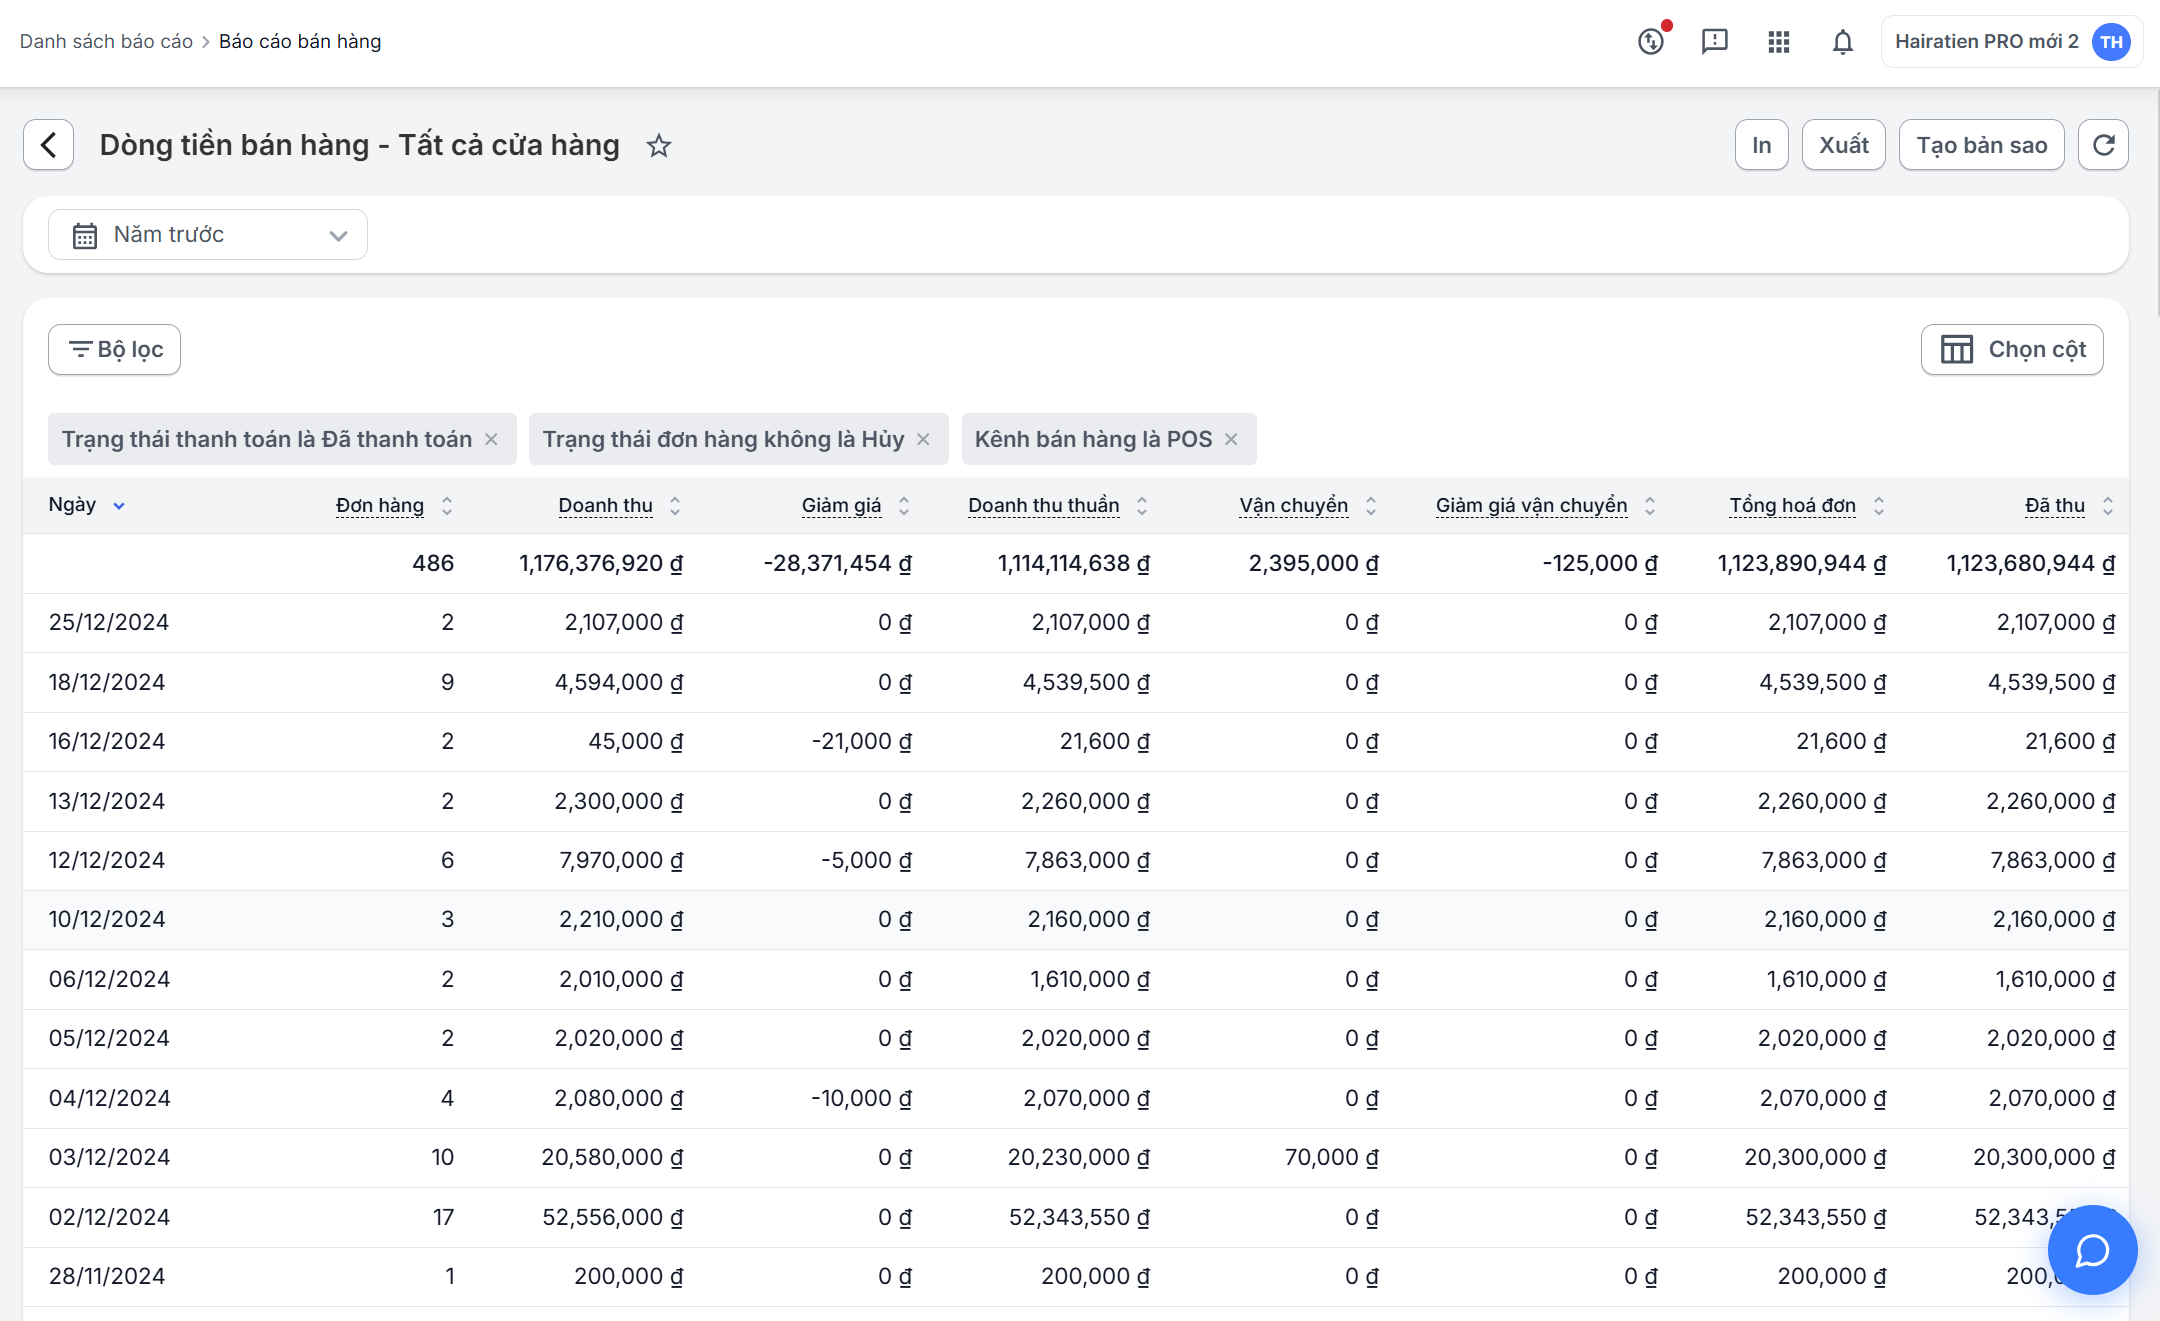Screen dimensions: 2160x1321
Task: Click the Tạo bản sao button
Action: (x=1981, y=145)
